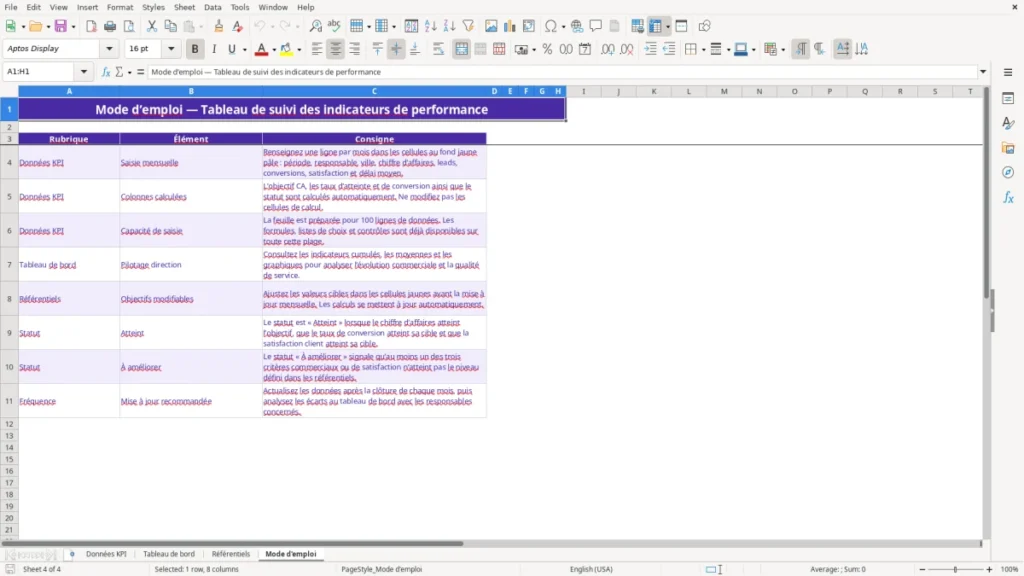Open sidebar Properties panel icon
The image size is (1024, 576).
(1008, 99)
